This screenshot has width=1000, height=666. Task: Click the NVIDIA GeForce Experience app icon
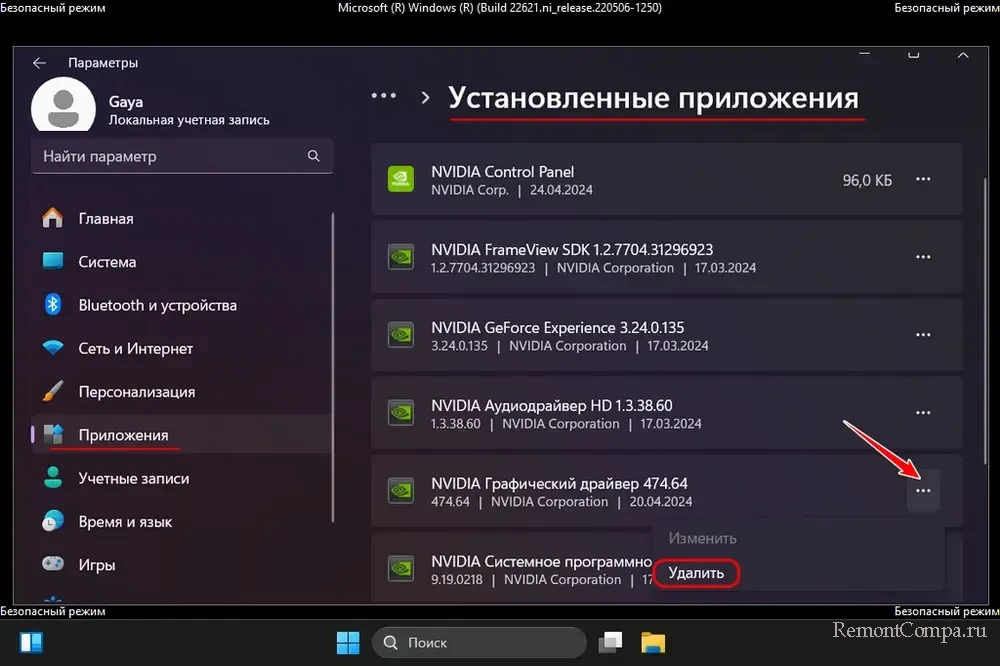401,335
